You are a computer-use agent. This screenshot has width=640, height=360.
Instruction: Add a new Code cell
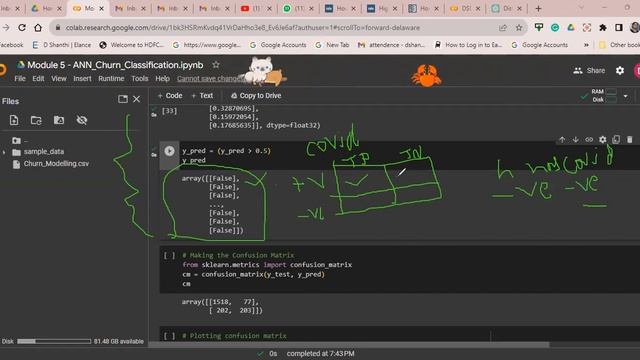coord(170,96)
